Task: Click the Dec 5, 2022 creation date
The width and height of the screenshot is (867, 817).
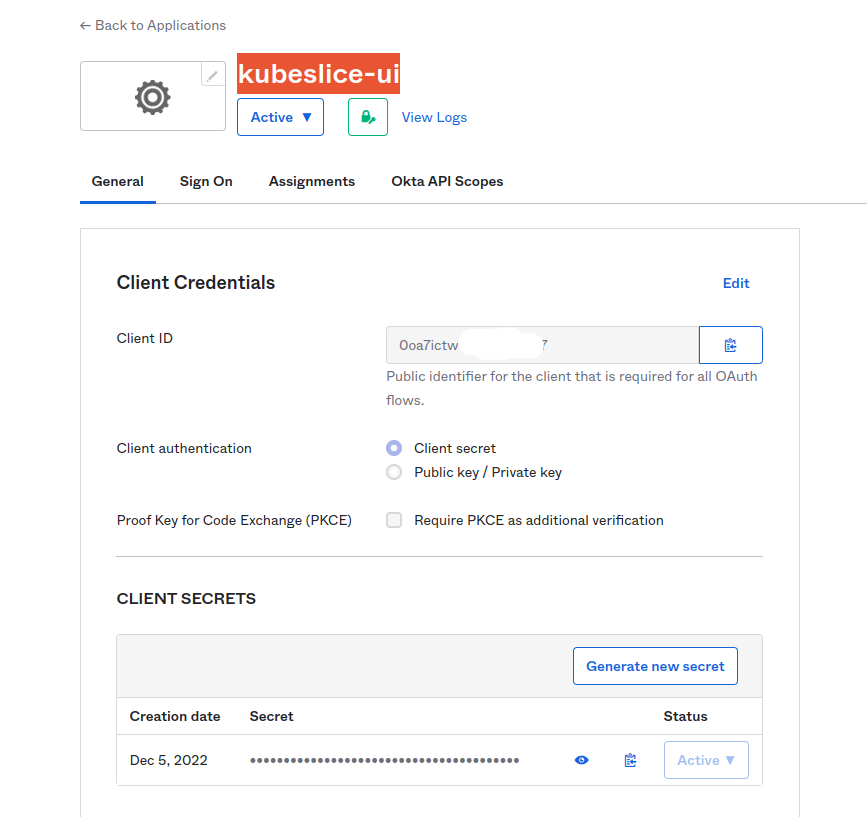Action: pyautogui.click(x=169, y=760)
